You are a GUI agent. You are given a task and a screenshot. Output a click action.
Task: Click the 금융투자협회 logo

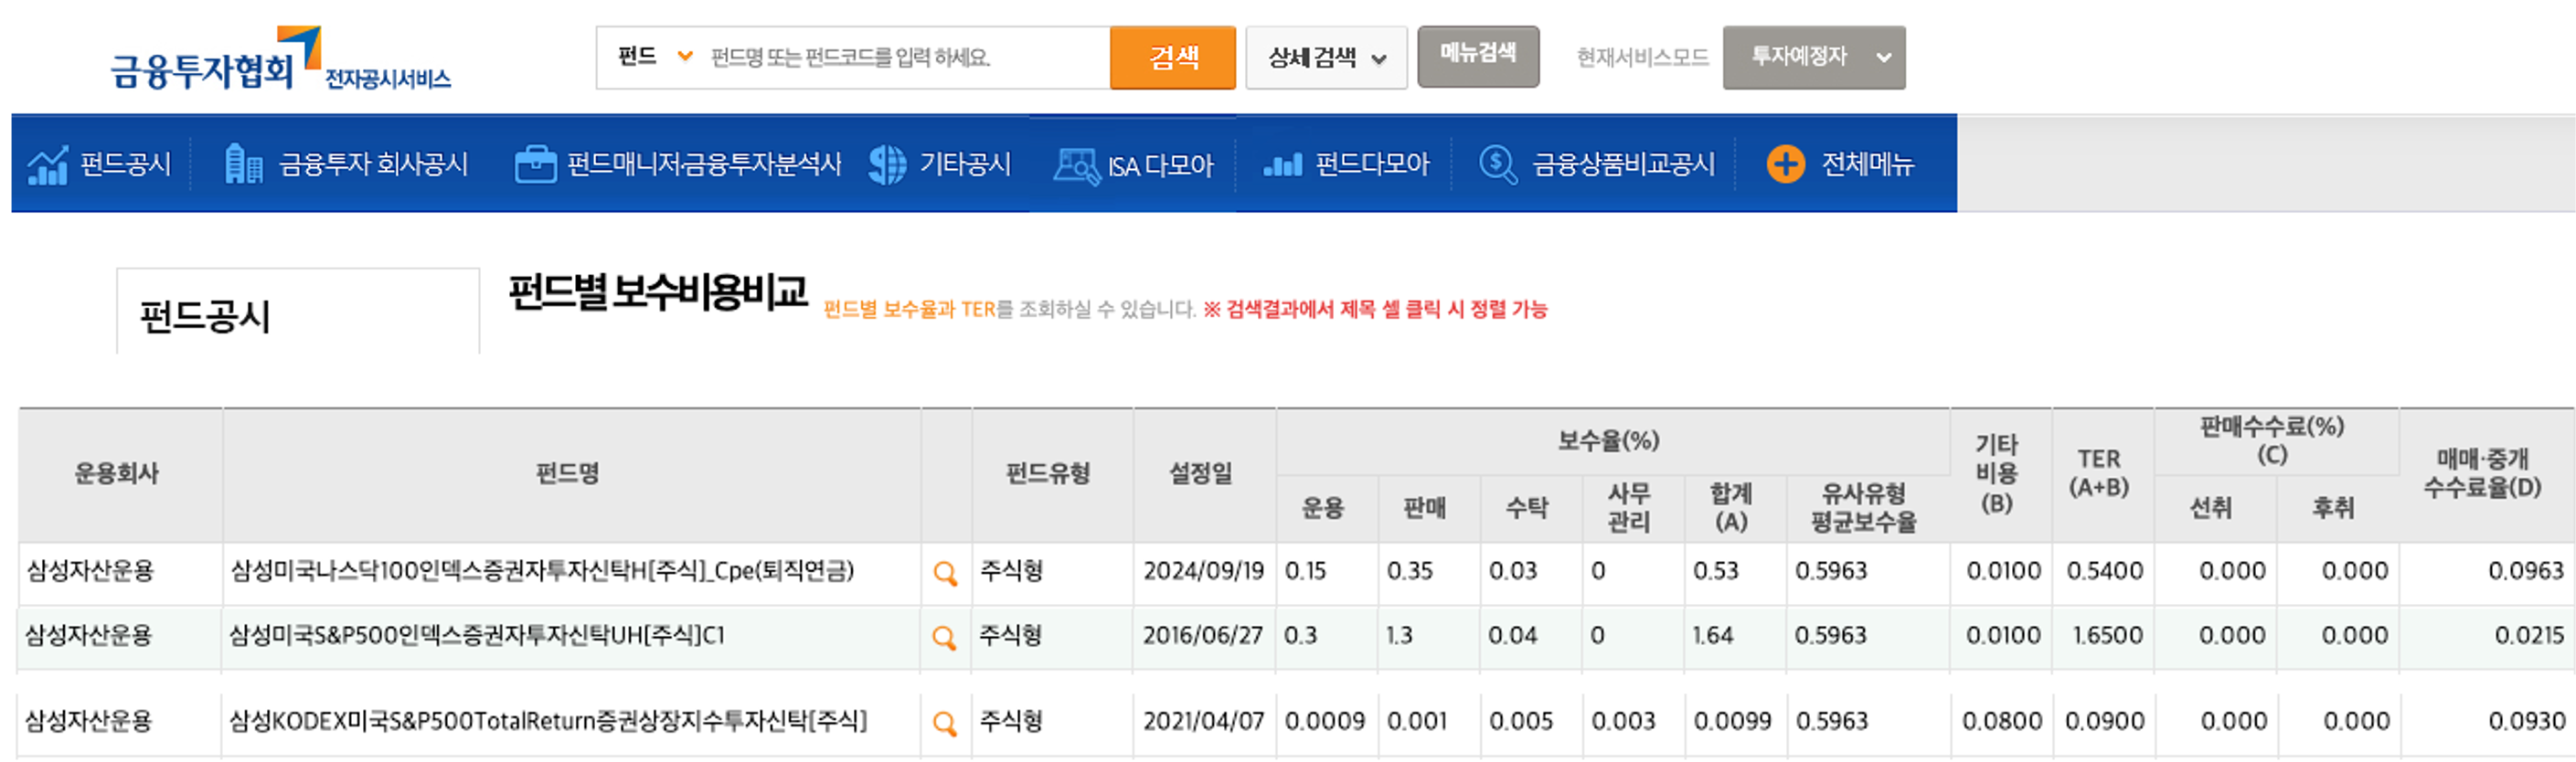(x=280, y=58)
